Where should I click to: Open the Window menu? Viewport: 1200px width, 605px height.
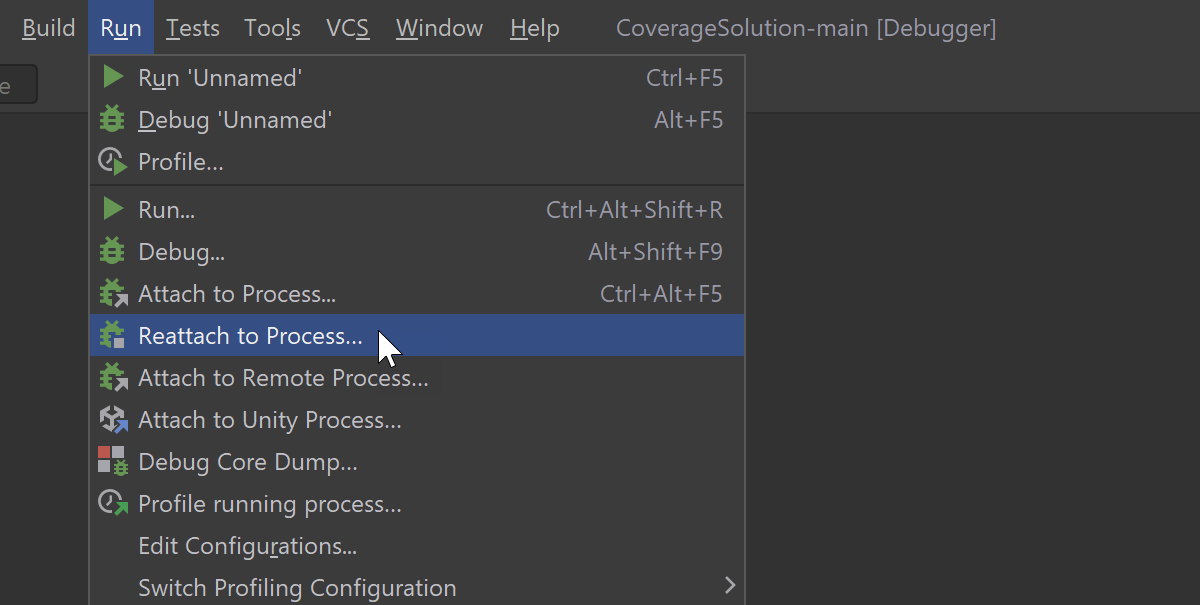pos(440,28)
